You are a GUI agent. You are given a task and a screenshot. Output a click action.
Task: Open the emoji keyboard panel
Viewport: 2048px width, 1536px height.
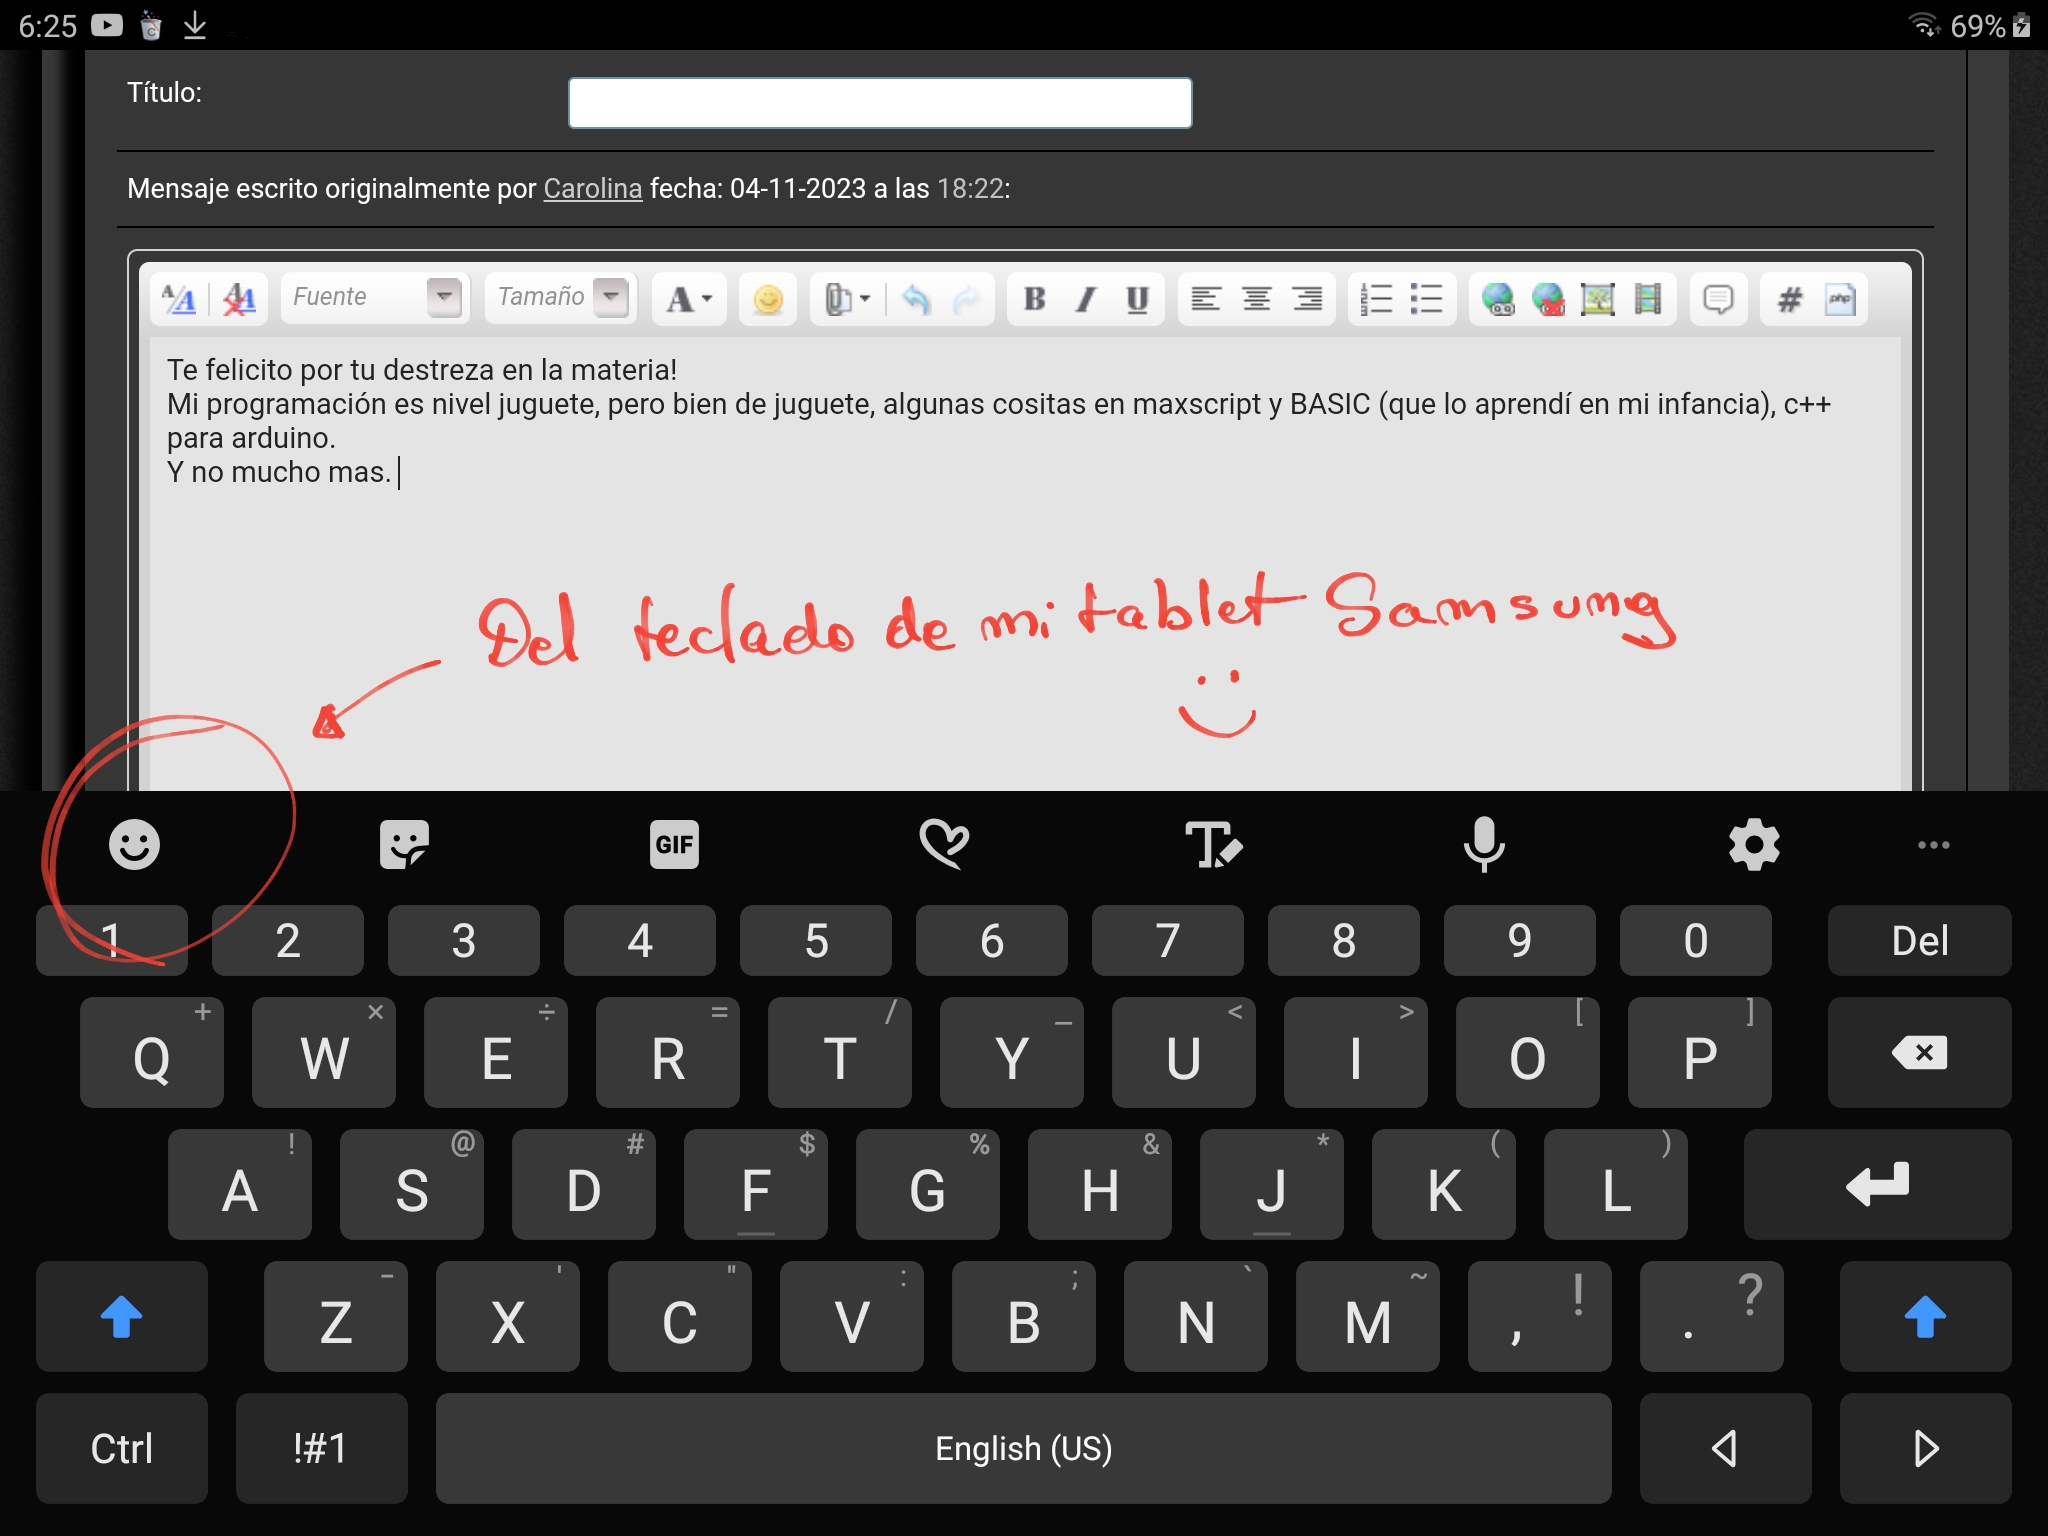134,845
